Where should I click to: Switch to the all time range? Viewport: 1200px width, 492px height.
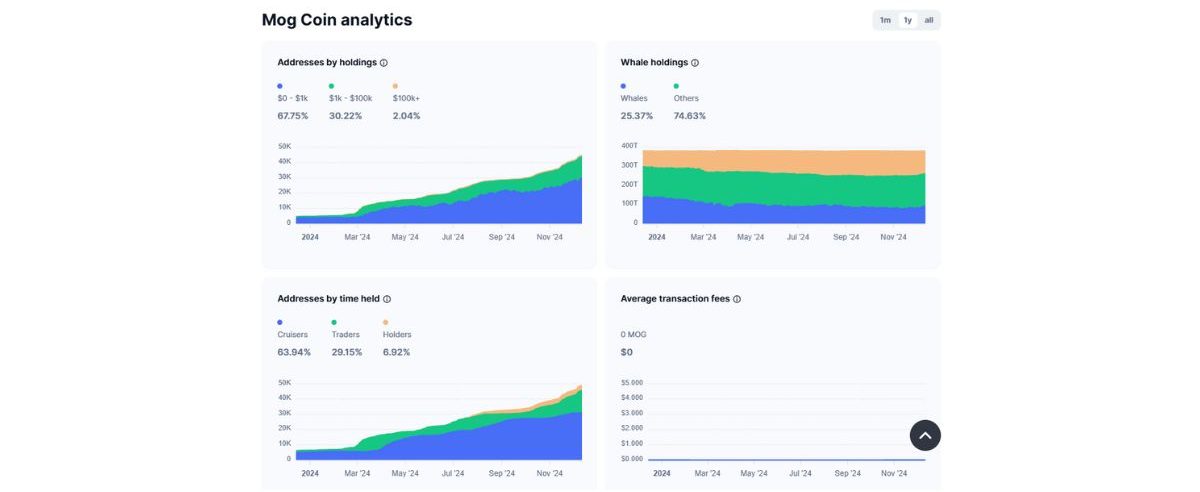tap(929, 20)
